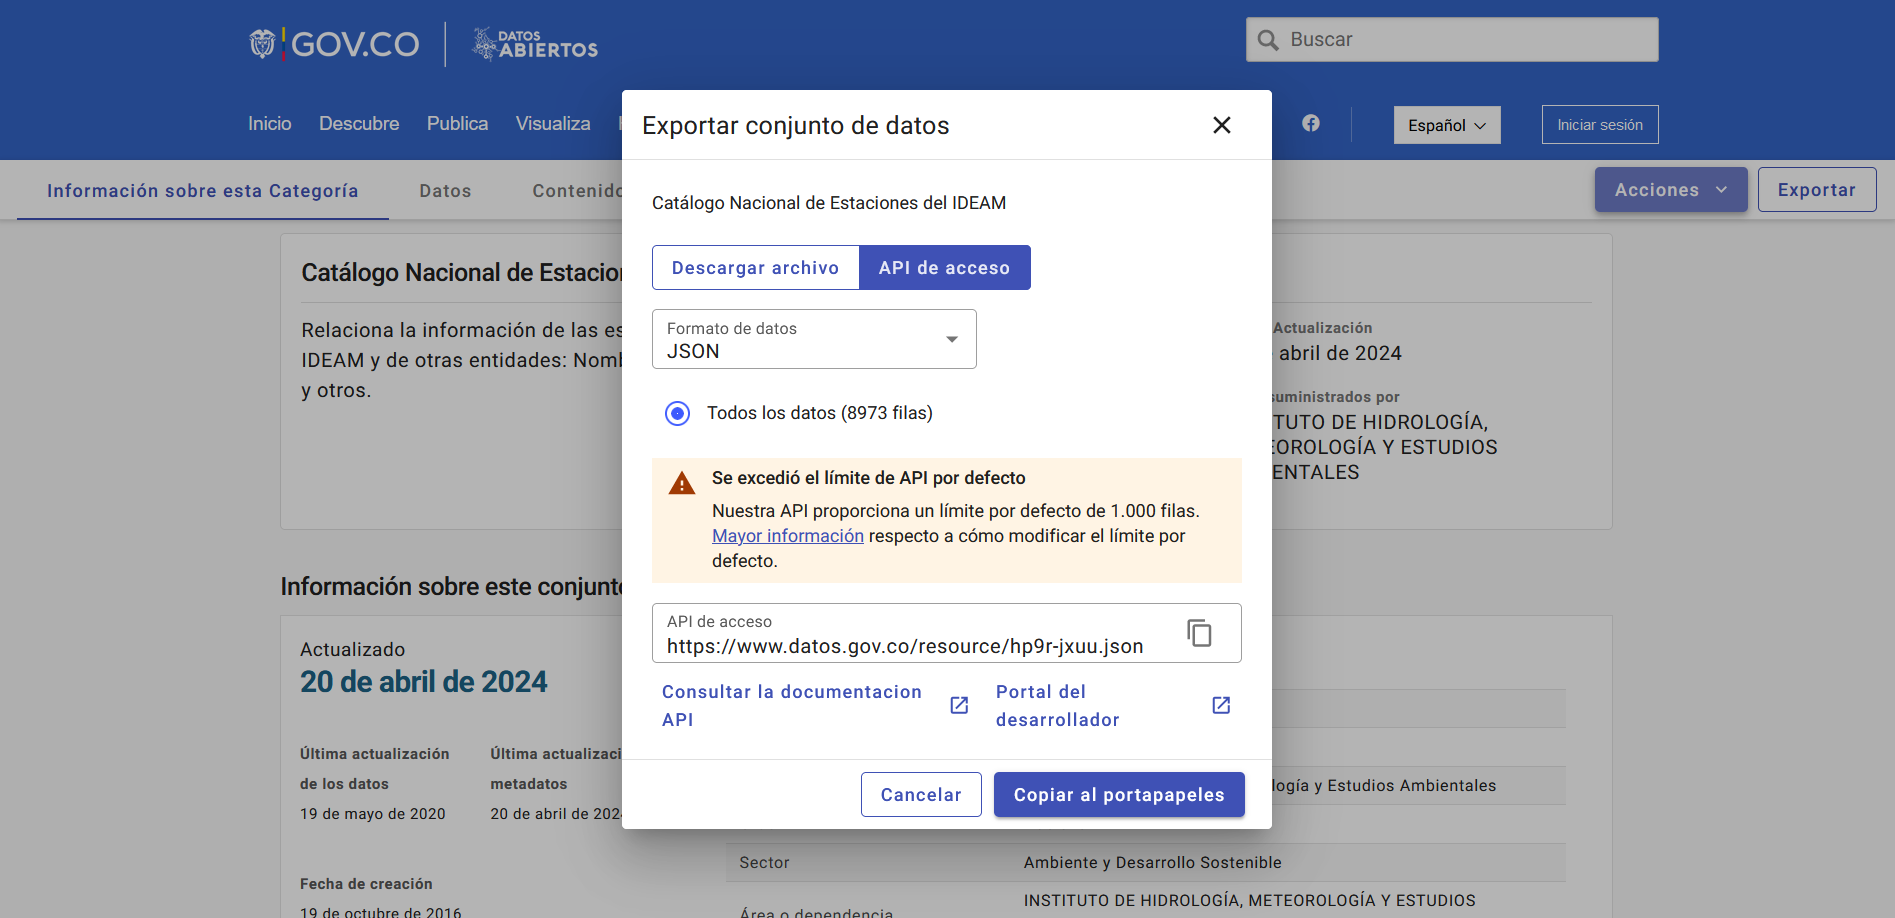Focus the Buscar search field
The width and height of the screenshot is (1895, 918).
1465,40
